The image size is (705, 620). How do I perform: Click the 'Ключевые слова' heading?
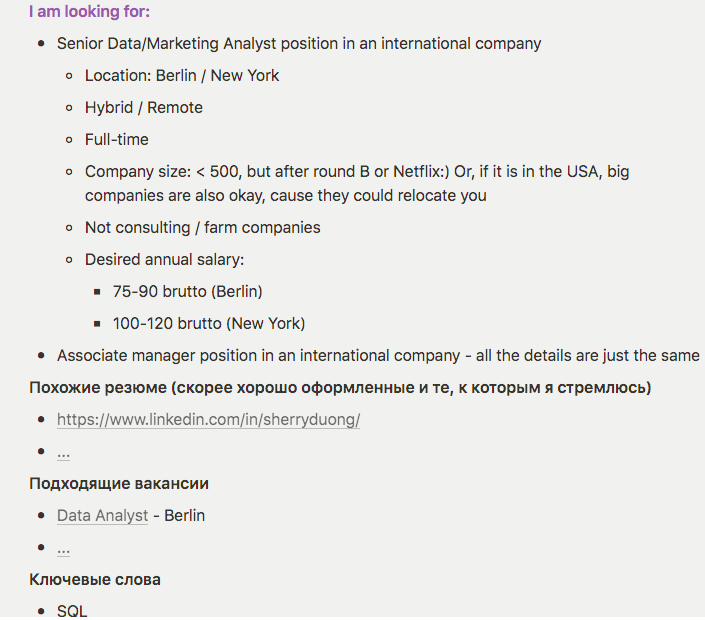coord(95,580)
